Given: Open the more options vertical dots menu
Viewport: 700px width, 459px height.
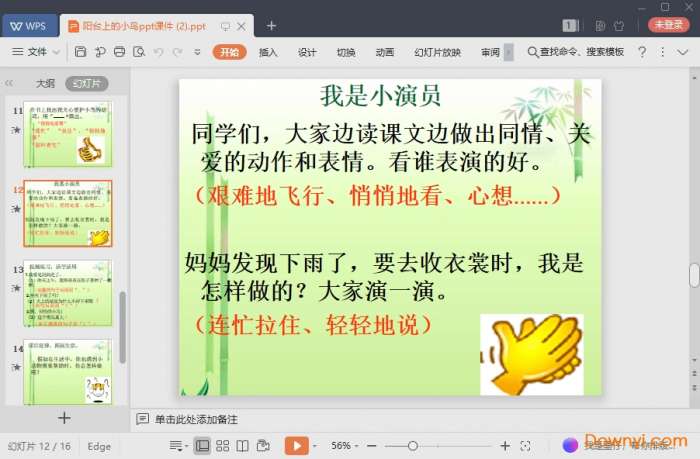Looking at the screenshot, I should click(662, 52).
